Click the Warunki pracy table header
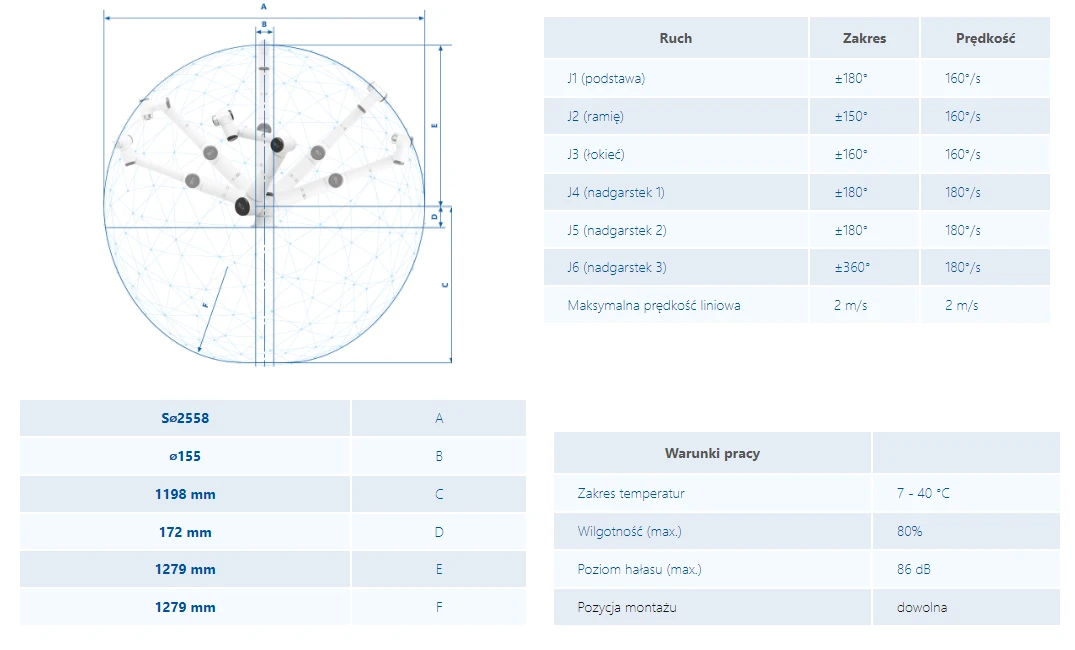The height and width of the screenshot is (650, 1075). (x=712, y=453)
